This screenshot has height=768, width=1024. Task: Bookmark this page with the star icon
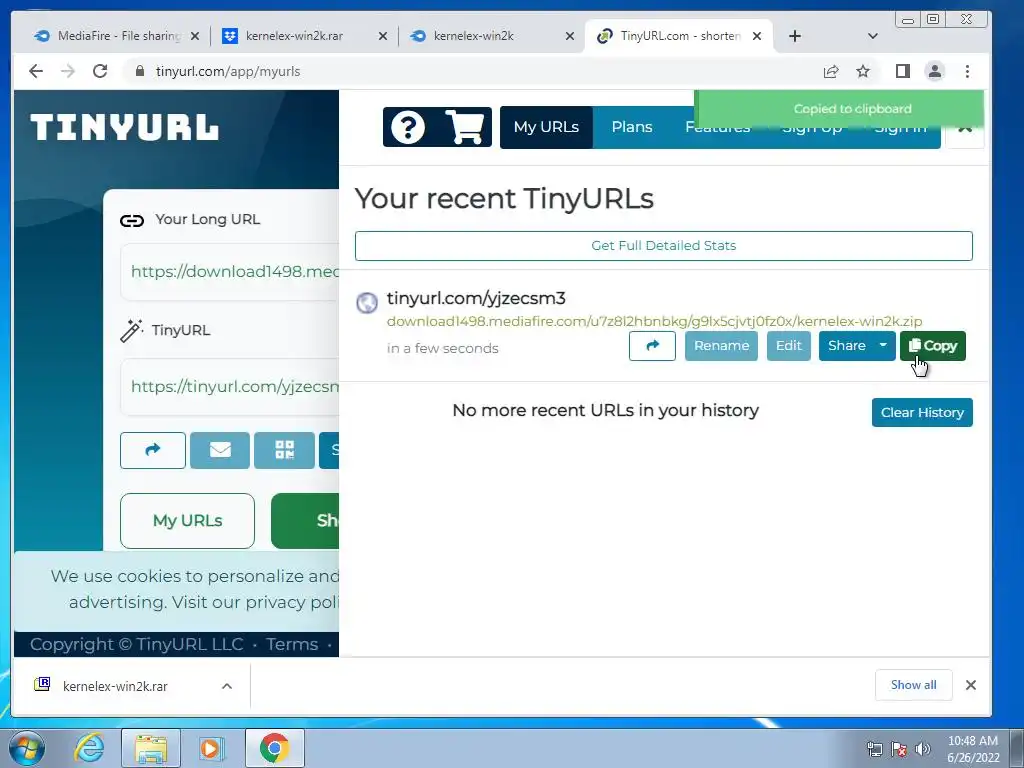[863, 71]
